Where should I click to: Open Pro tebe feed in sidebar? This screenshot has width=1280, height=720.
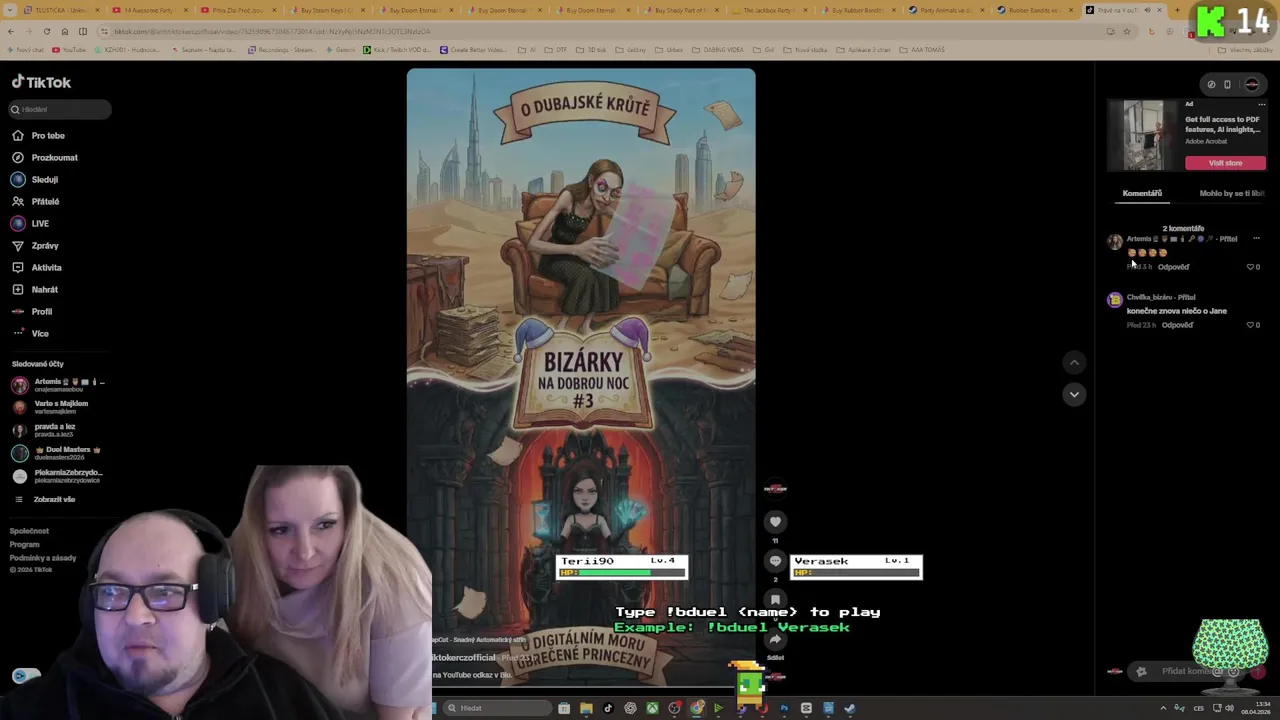point(38,135)
